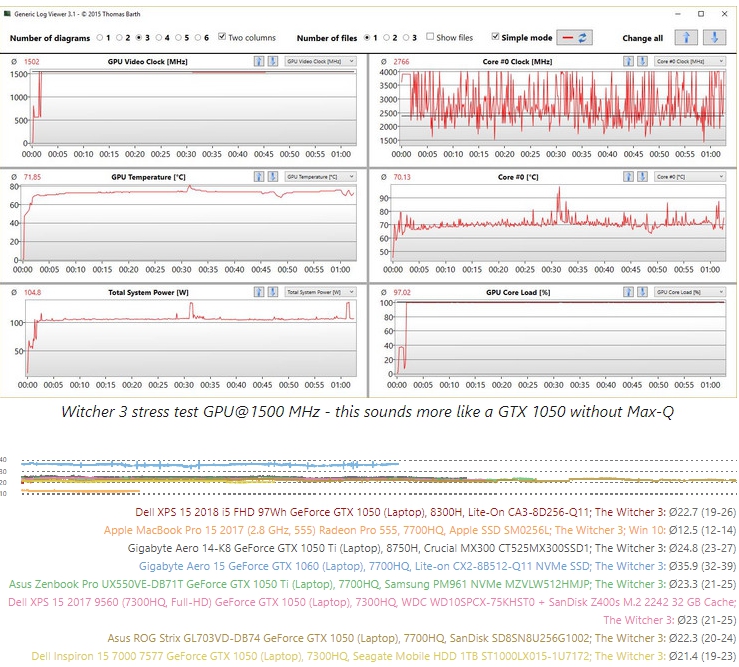Set number of files to 3
This screenshot has width=739, height=667.
pos(406,38)
